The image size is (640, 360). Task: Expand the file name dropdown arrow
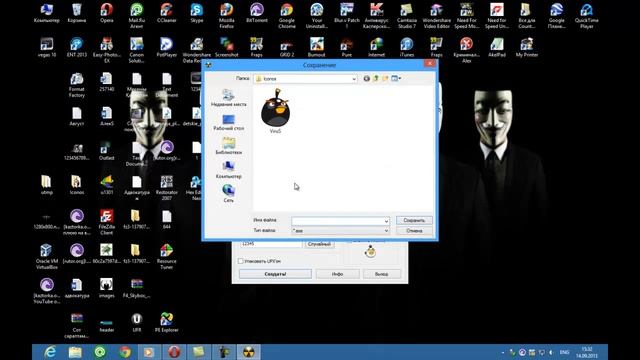coord(386,221)
